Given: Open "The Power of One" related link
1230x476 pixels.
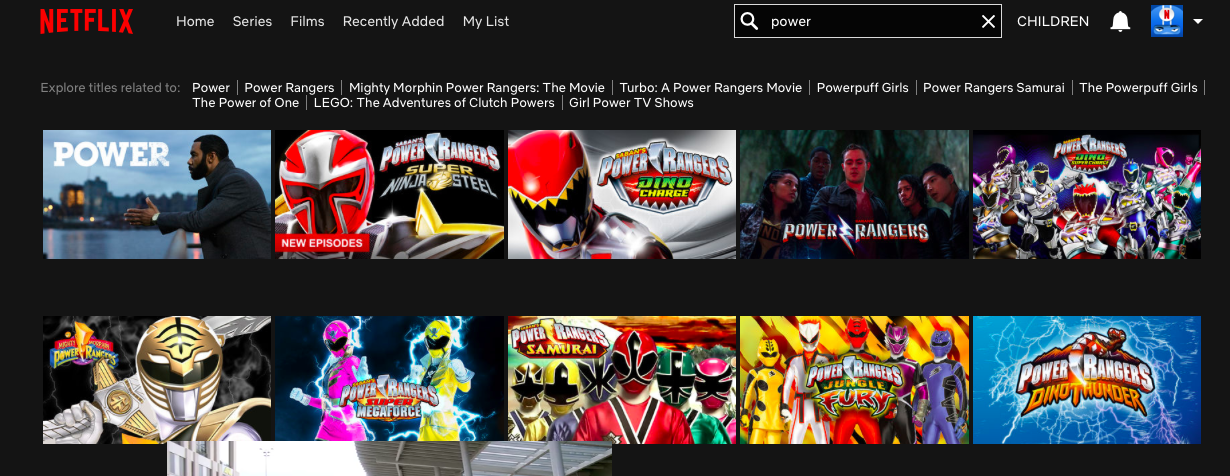Looking at the screenshot, I should [x=246, y=103].
